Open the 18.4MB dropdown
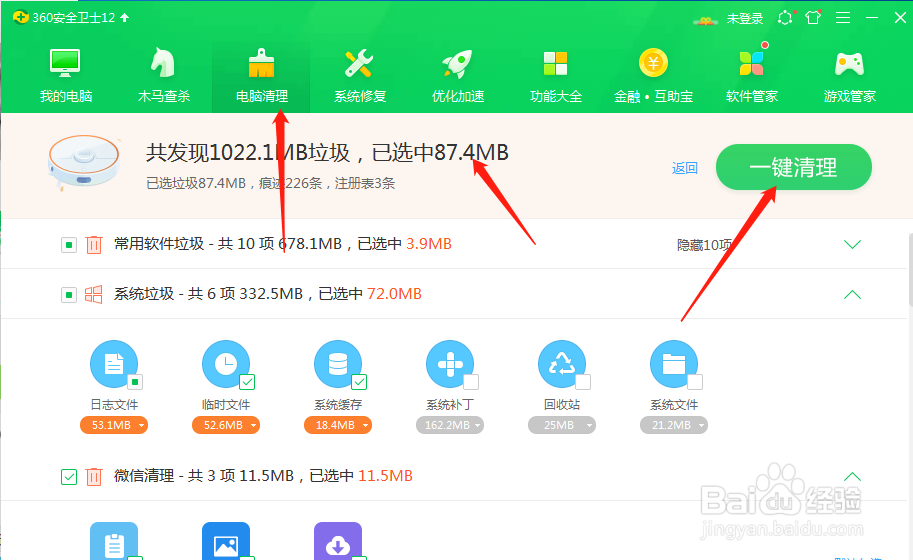This screenshot has height=560, width=913. point(338,426)
